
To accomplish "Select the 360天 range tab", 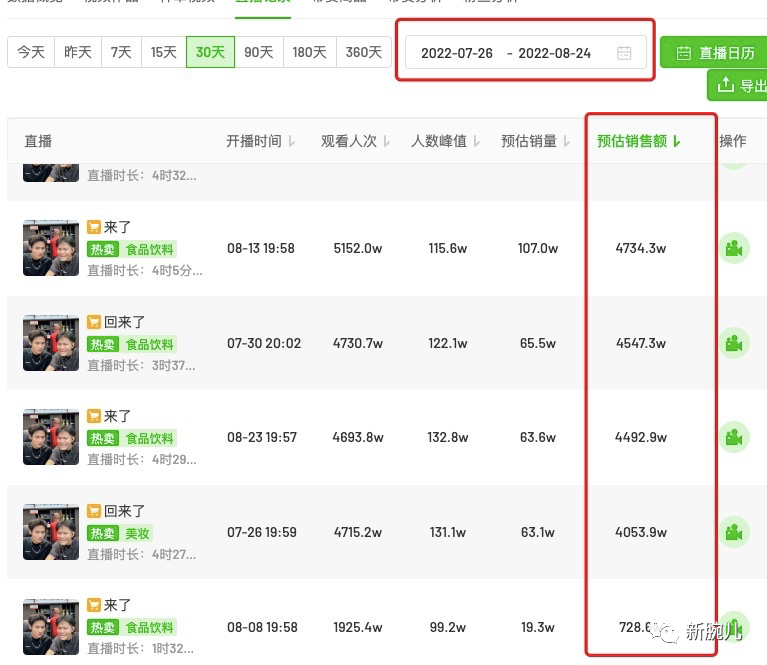I will tap(364, 52).
